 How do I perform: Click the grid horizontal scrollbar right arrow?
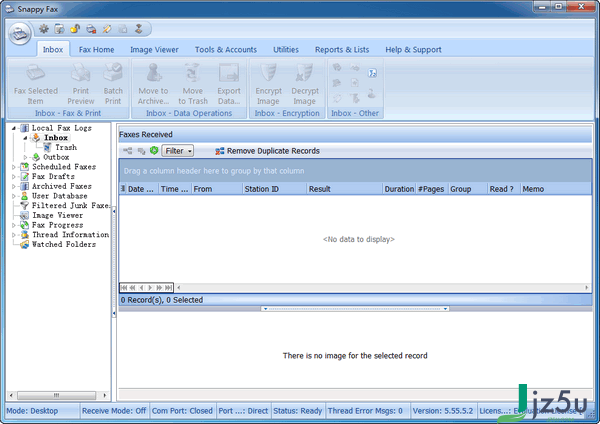[587, 287]
